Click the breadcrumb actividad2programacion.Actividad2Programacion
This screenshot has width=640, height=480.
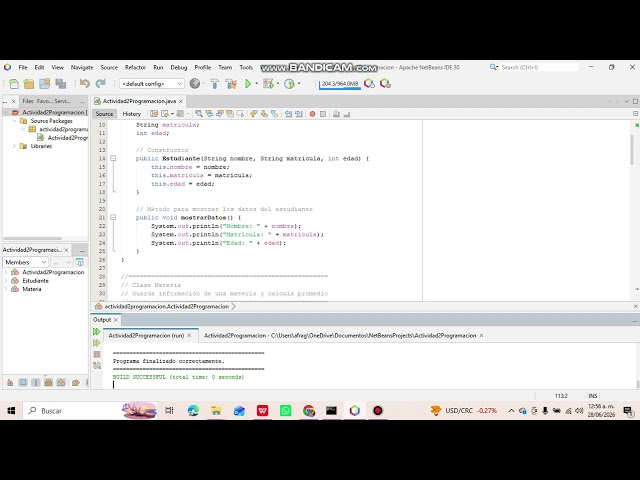coord(167,307)
